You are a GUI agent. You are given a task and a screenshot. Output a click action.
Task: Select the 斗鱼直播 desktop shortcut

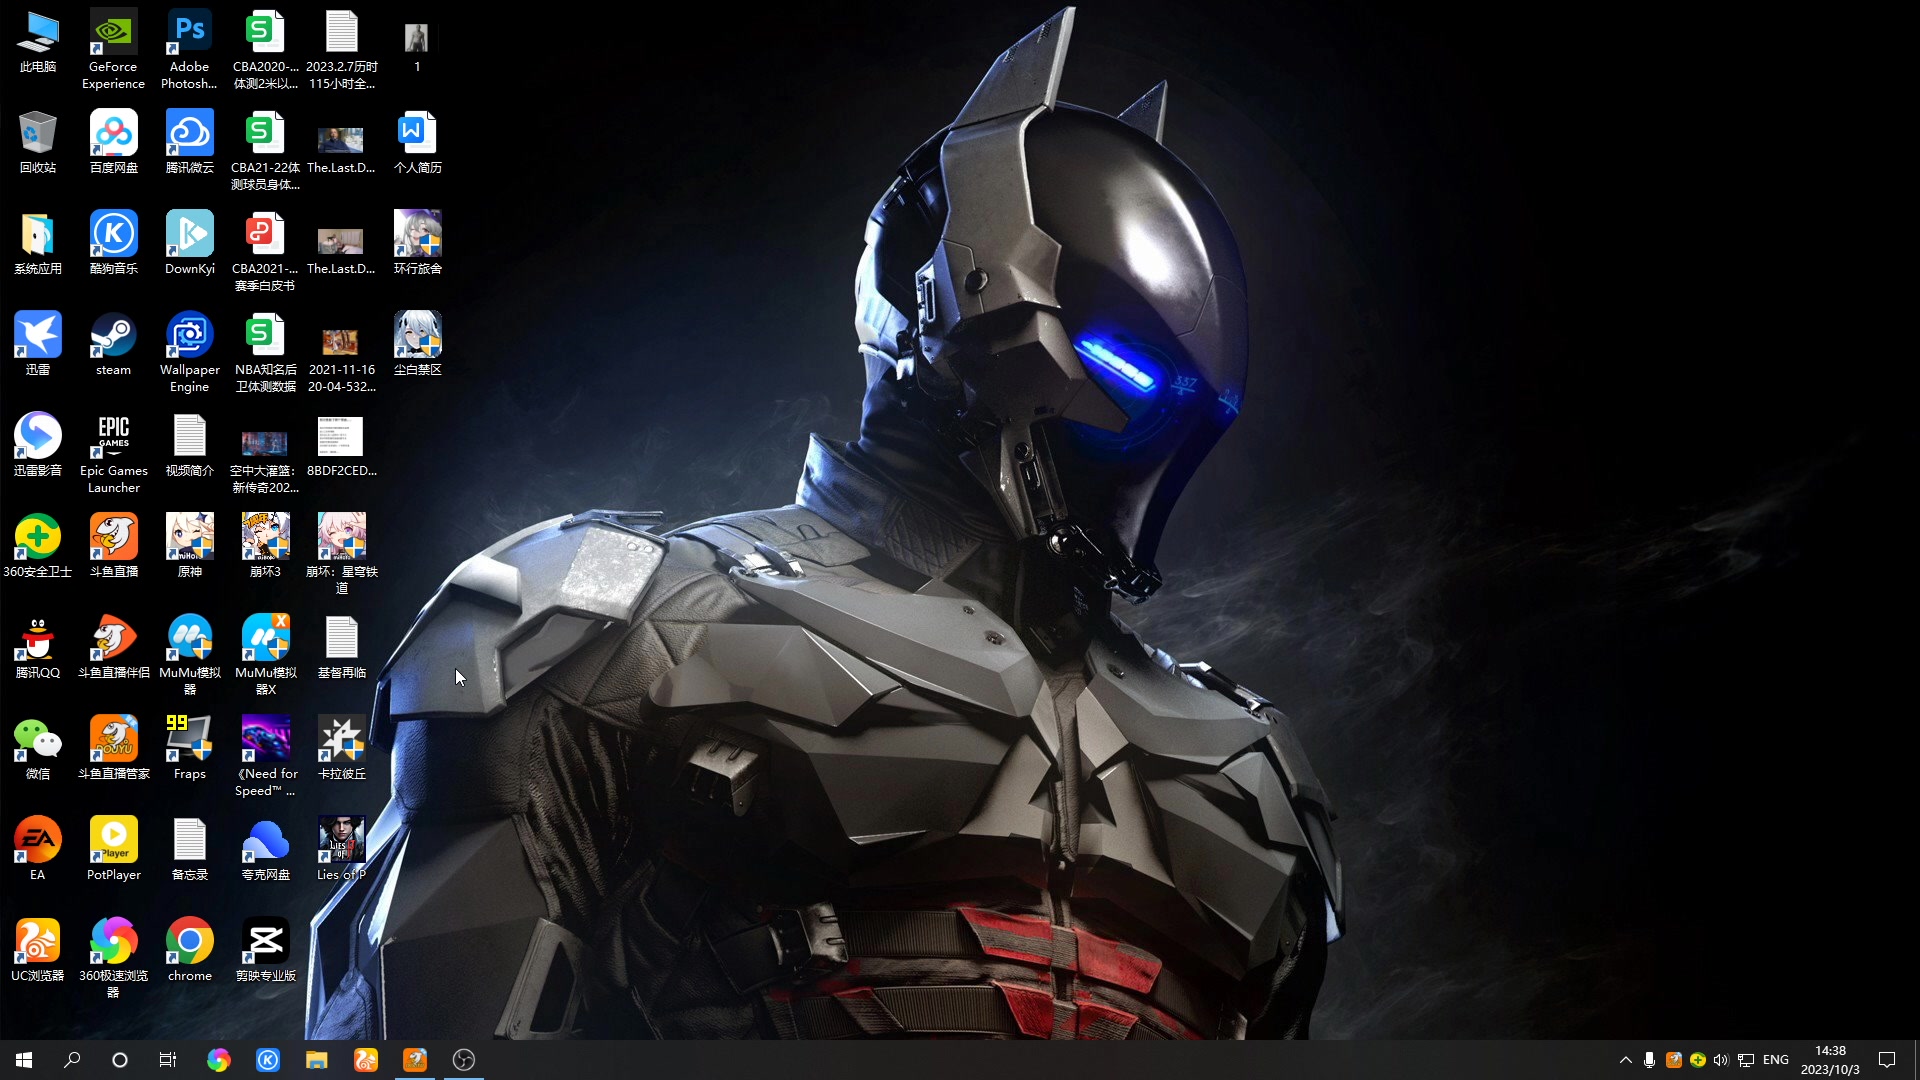[114, 547]
